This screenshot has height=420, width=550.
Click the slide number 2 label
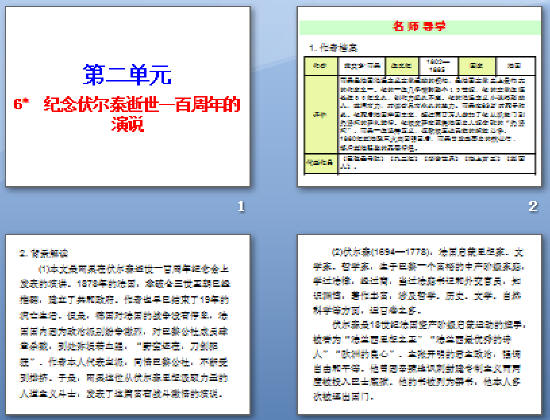(533, 206)
